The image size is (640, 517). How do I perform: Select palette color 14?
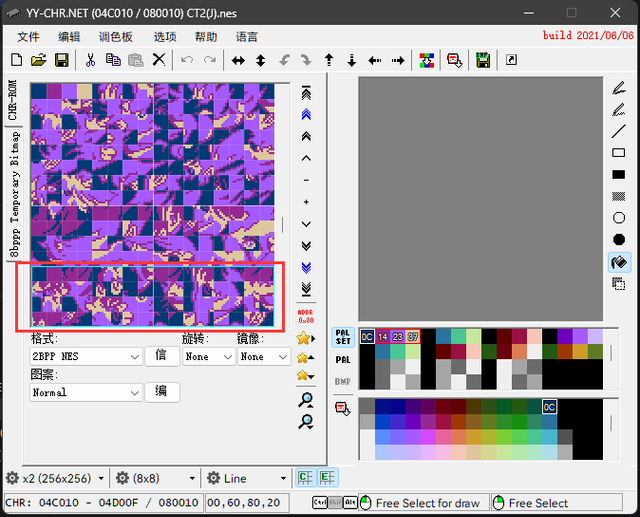pyautogui.click(x=382, y=337)
